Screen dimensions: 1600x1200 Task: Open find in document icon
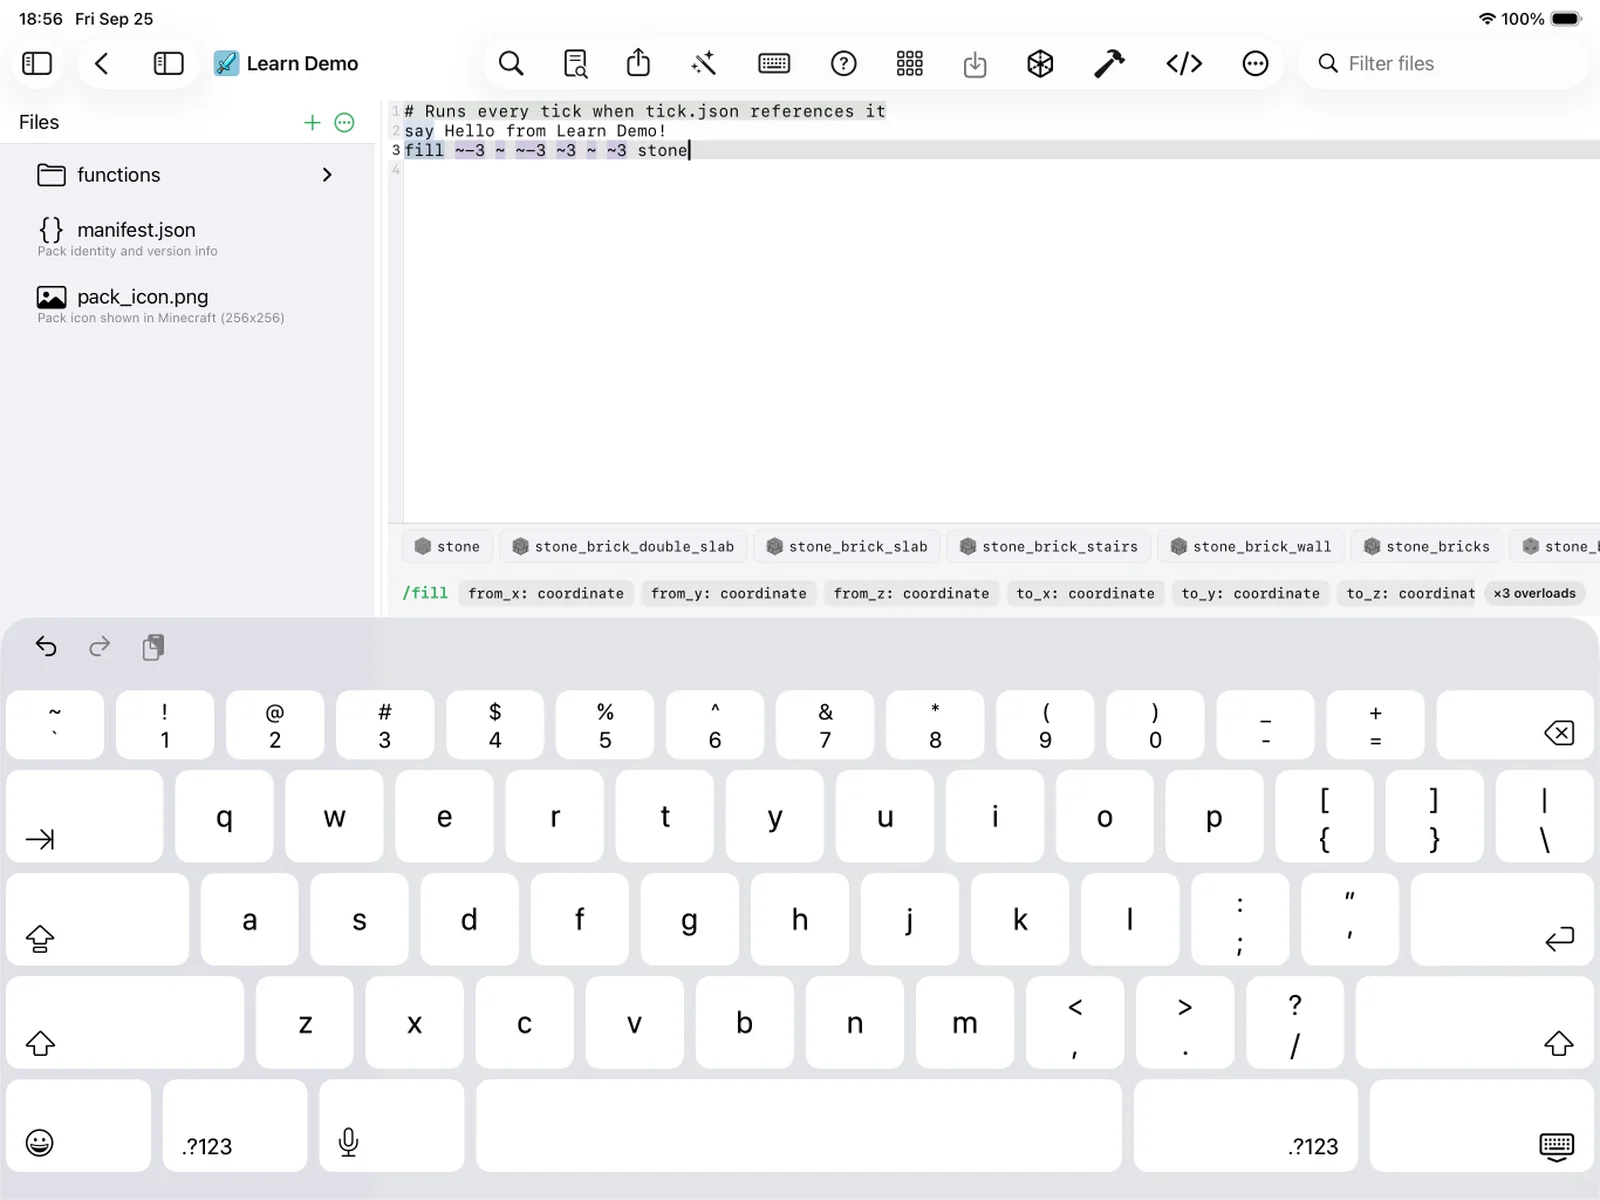(x=576, y=63)
